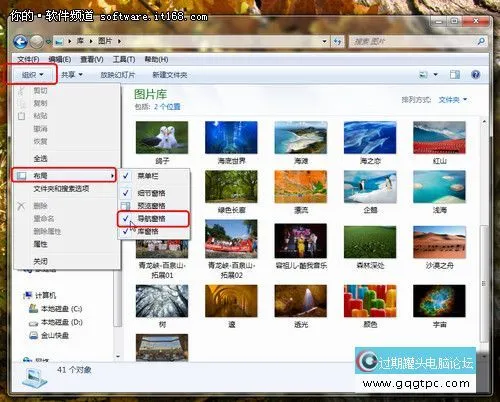Click 新建文件夹 new folder button

point(169,75)
